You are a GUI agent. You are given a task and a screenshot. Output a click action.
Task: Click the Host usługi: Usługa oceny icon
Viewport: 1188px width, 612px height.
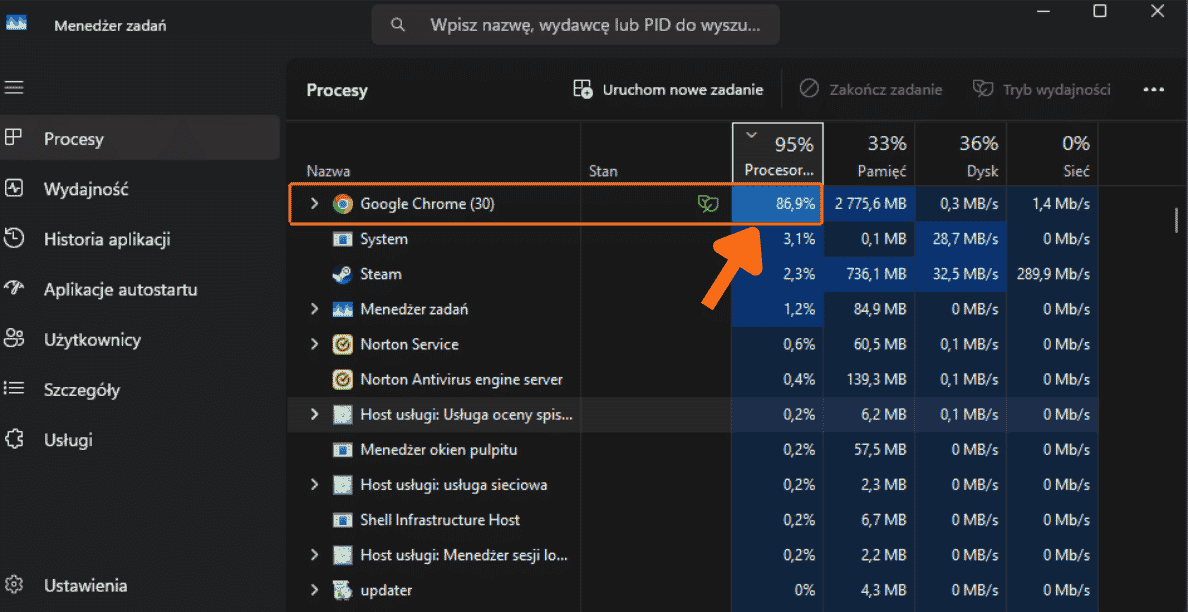coord(342,414)
